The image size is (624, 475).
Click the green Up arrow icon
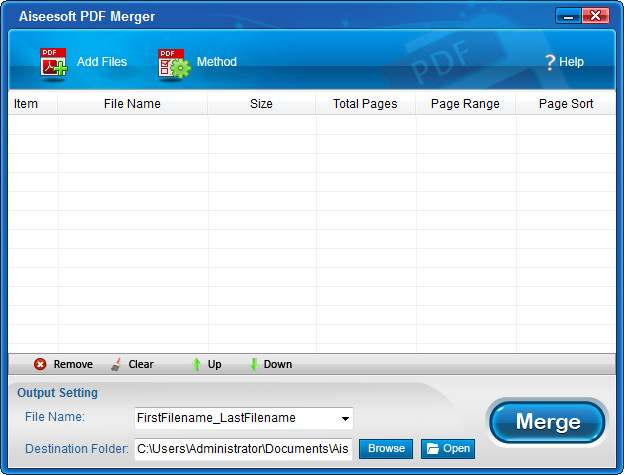click(x=196, y=364)
